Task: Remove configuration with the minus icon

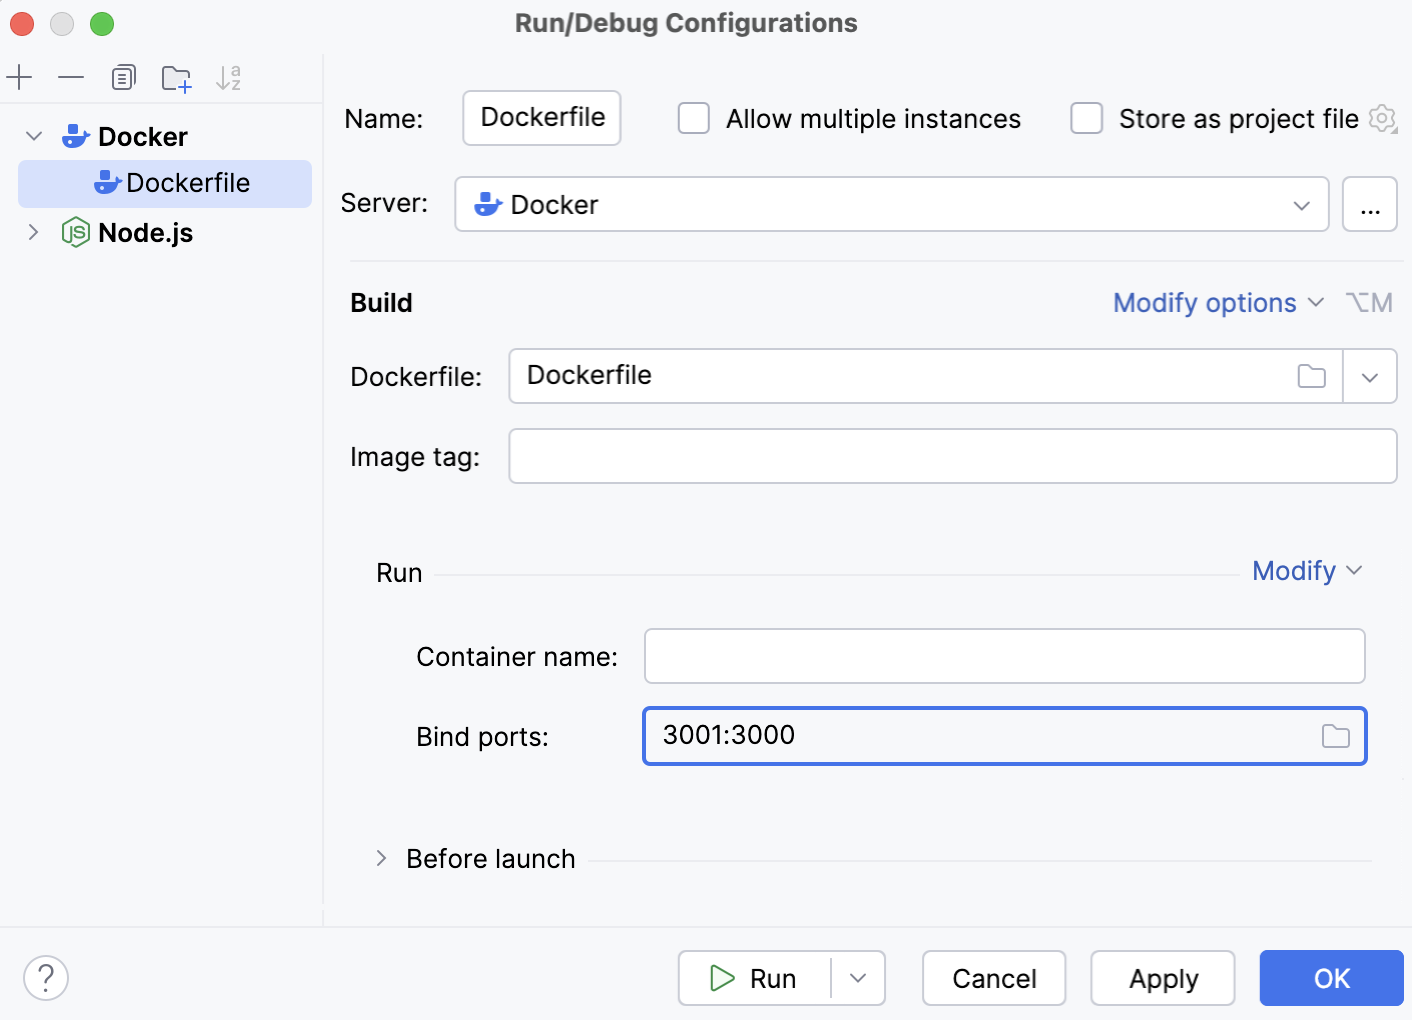Action: 71,78
